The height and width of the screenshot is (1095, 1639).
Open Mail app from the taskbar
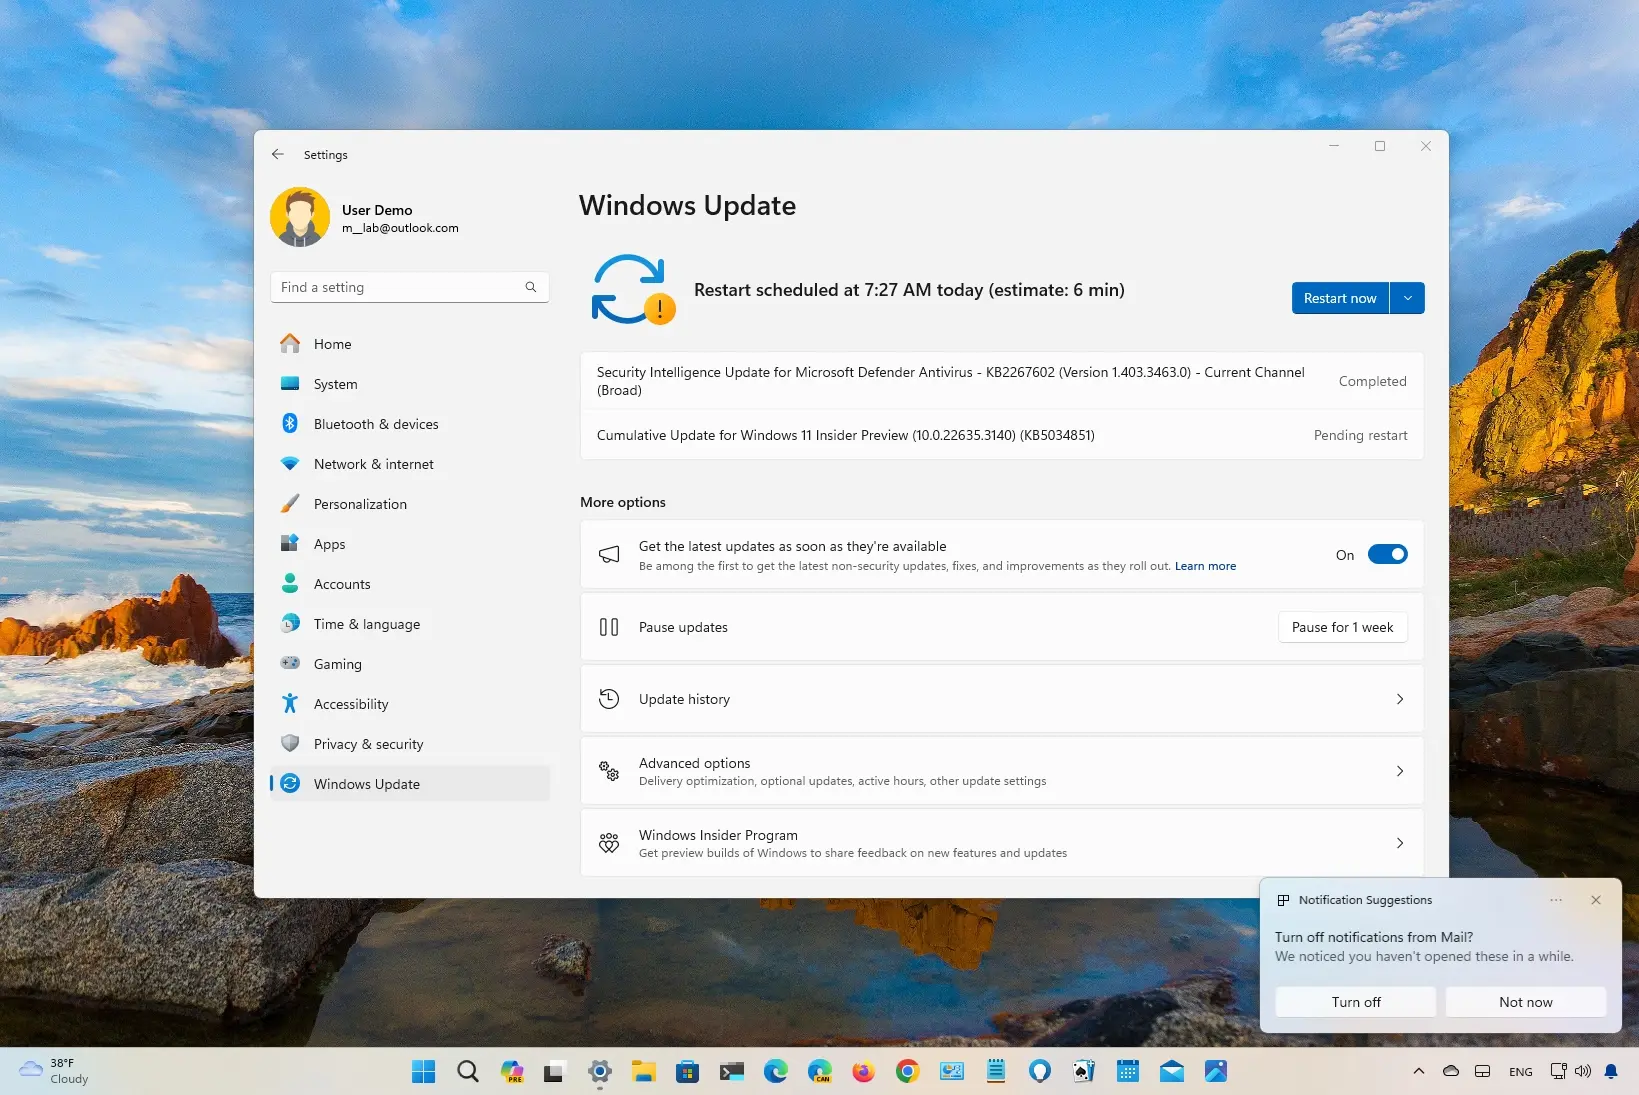(x=1172, y=1071)
